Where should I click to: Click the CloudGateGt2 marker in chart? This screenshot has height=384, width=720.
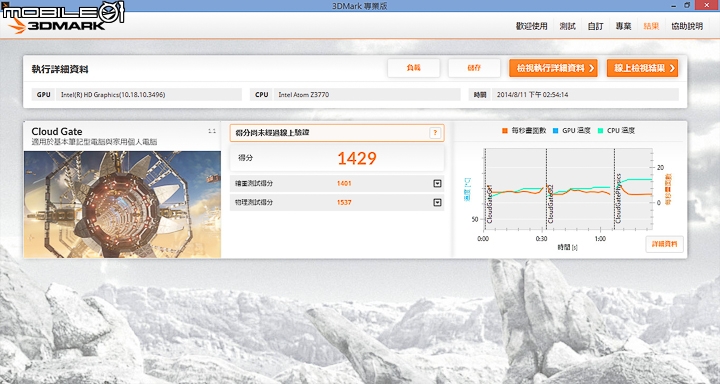coord(551,204)
